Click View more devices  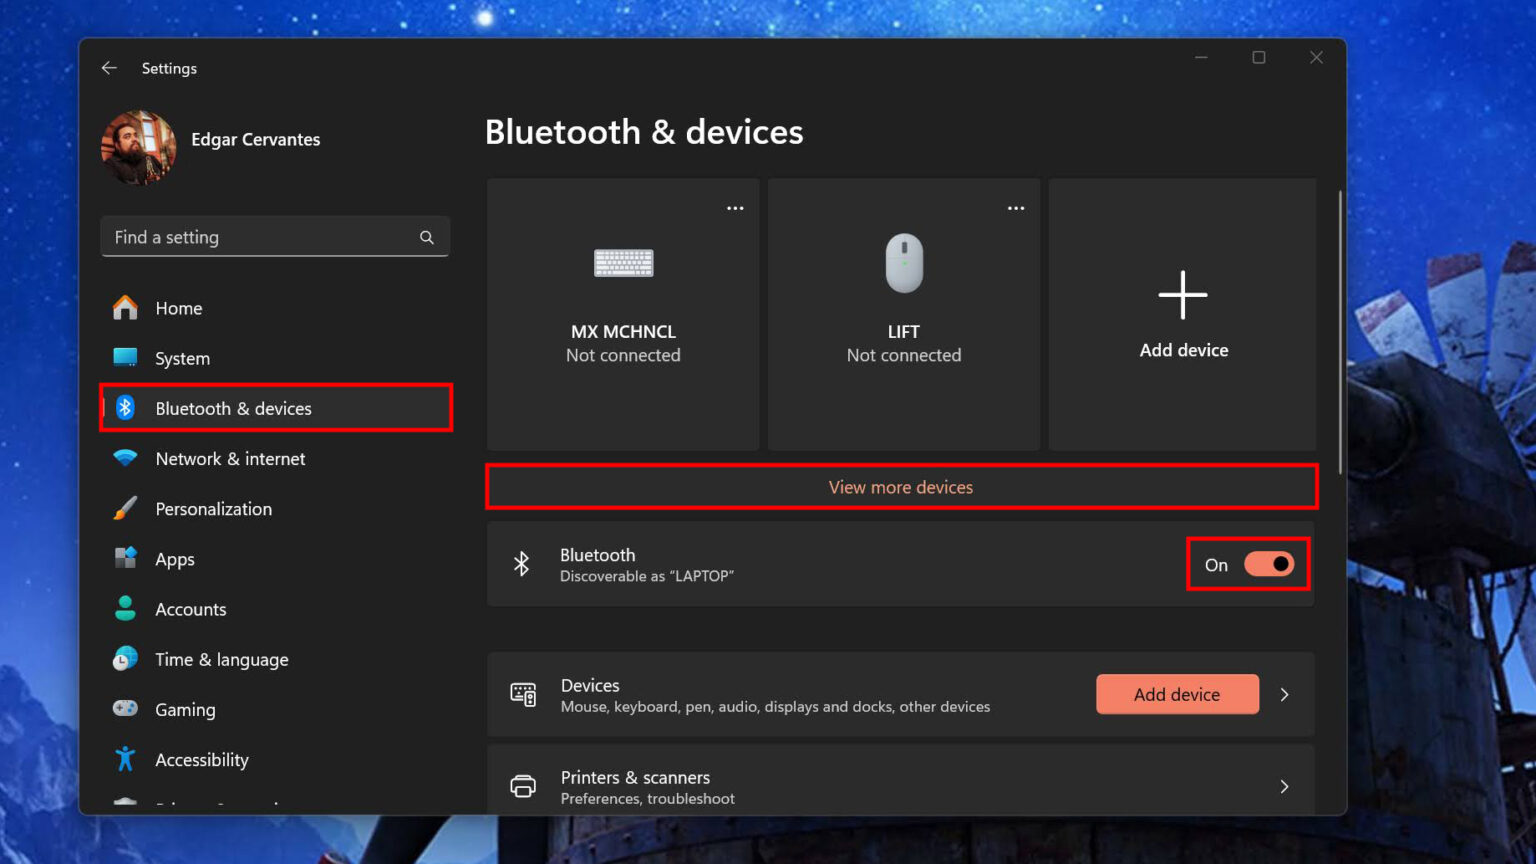click(900, 487)
